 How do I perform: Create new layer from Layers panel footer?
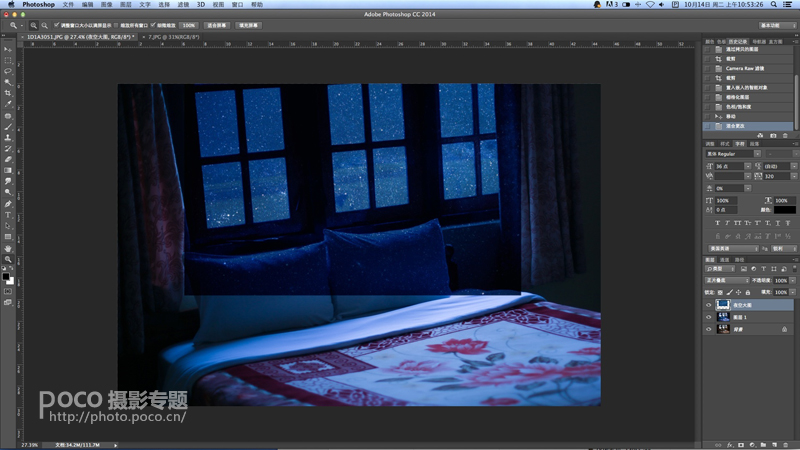pyautogui.click(x=774, y=445)
